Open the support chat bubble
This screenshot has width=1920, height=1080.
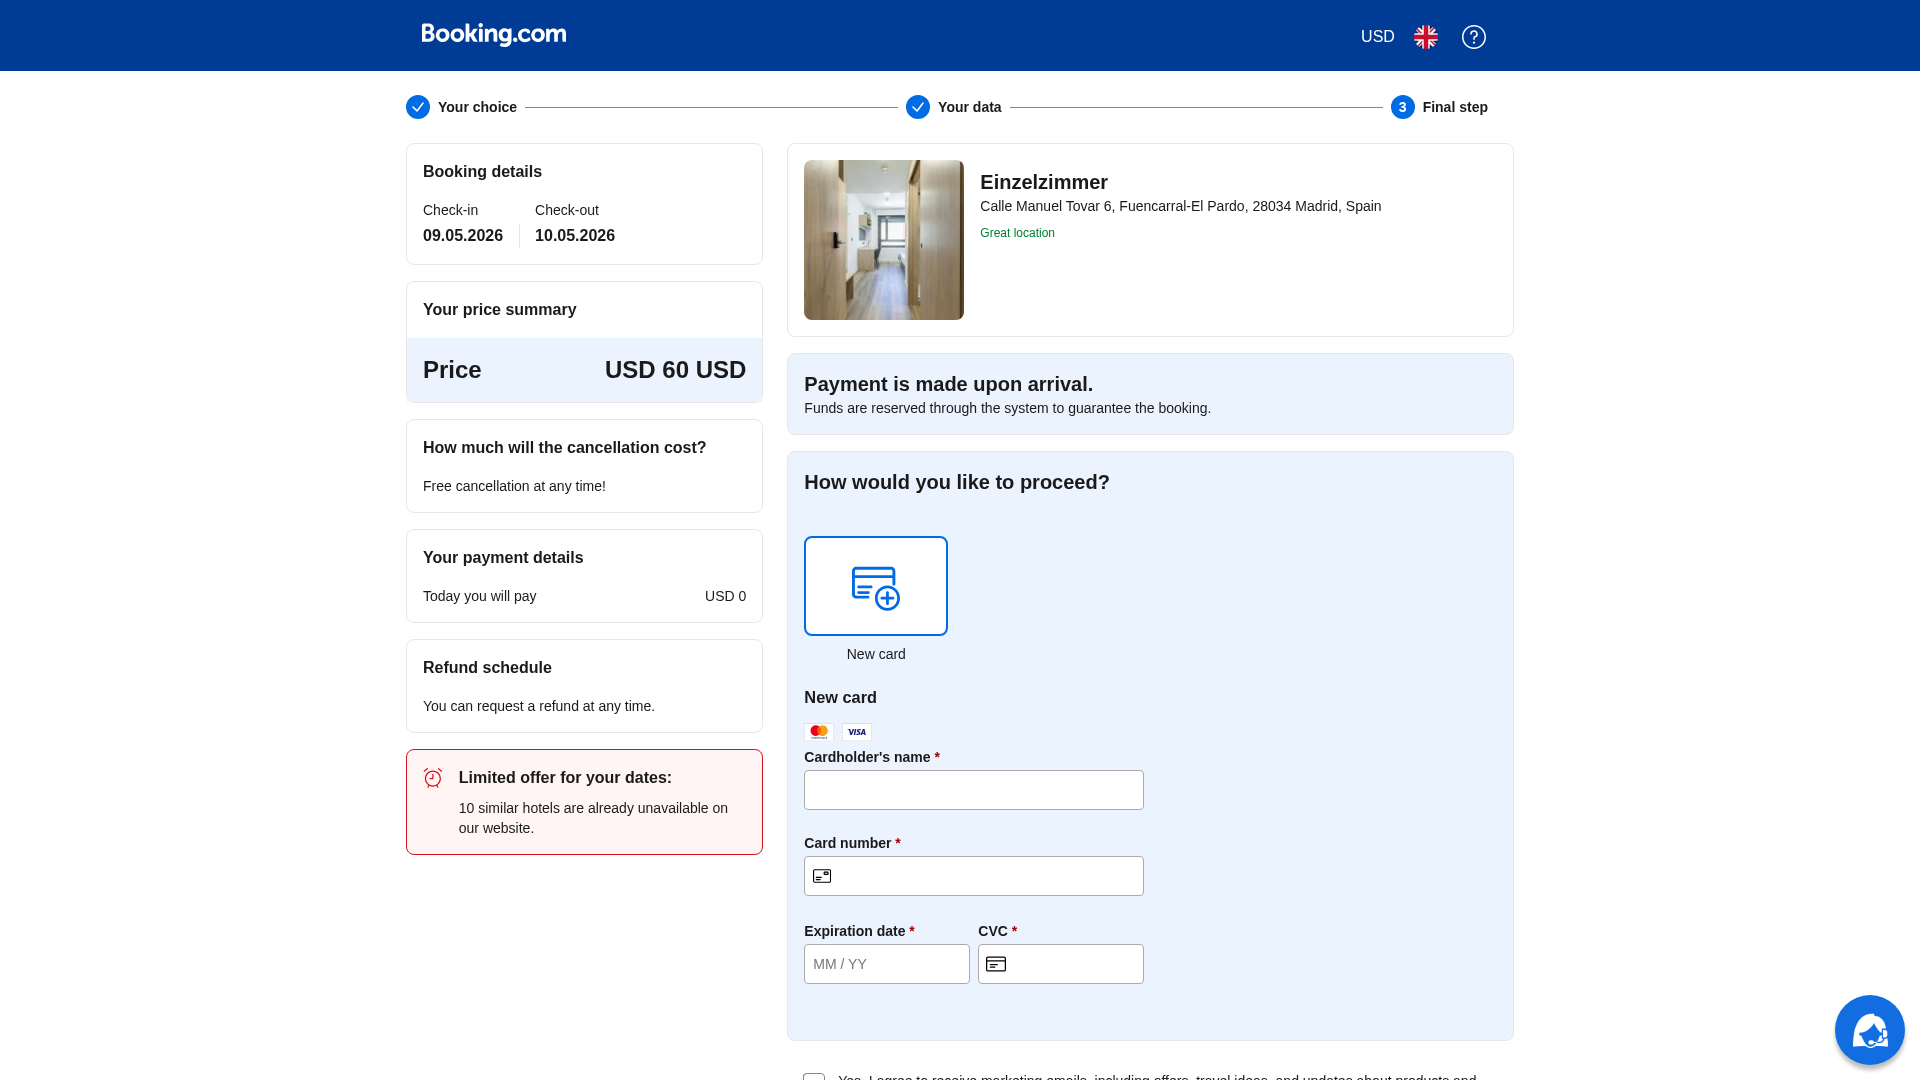[x=1869, y=1029]
